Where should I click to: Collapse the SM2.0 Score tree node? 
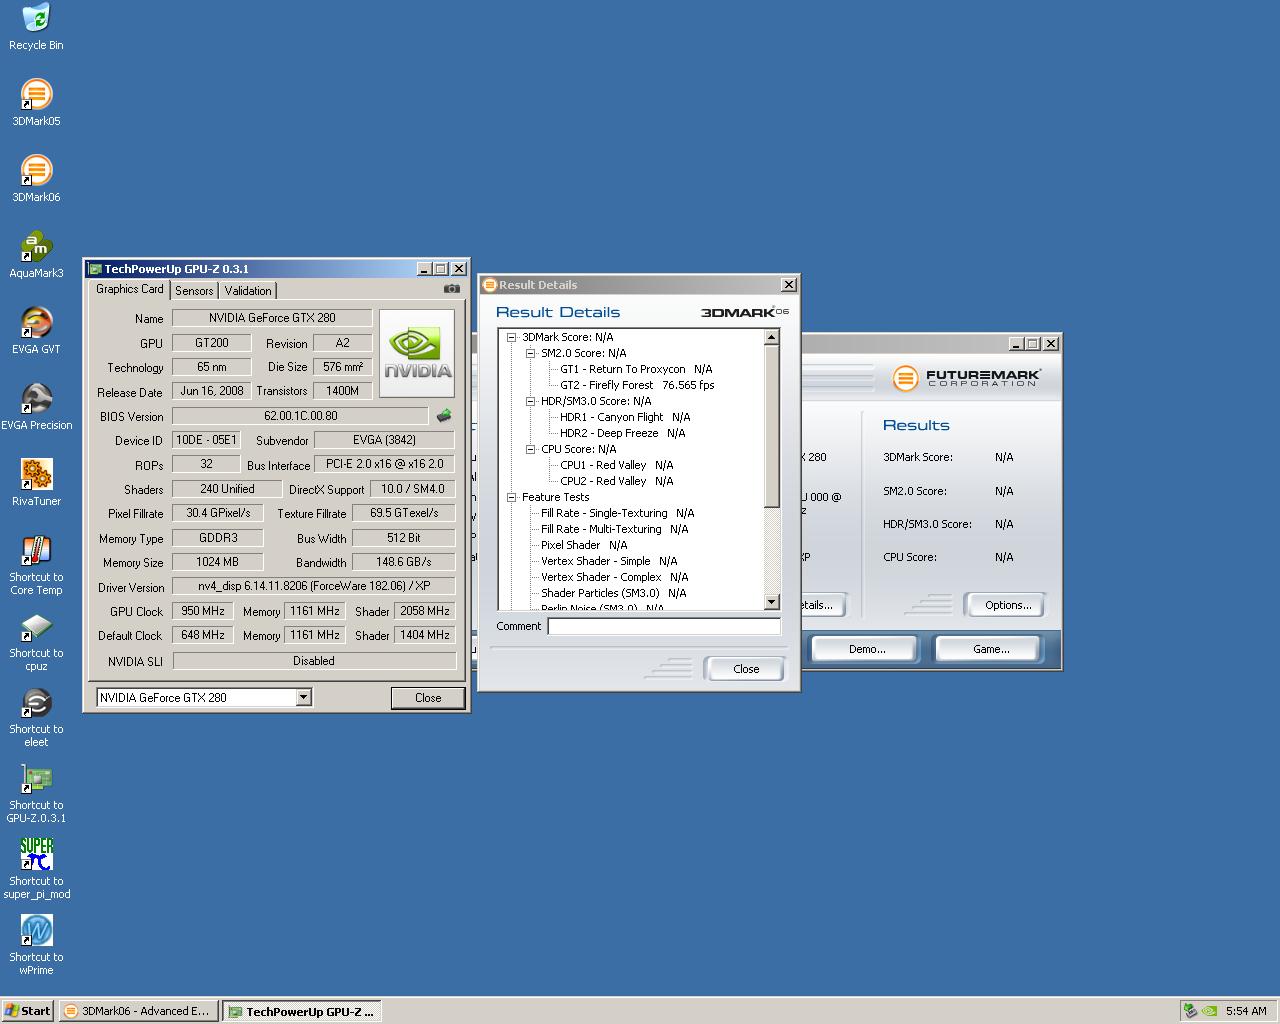point(530,353)
